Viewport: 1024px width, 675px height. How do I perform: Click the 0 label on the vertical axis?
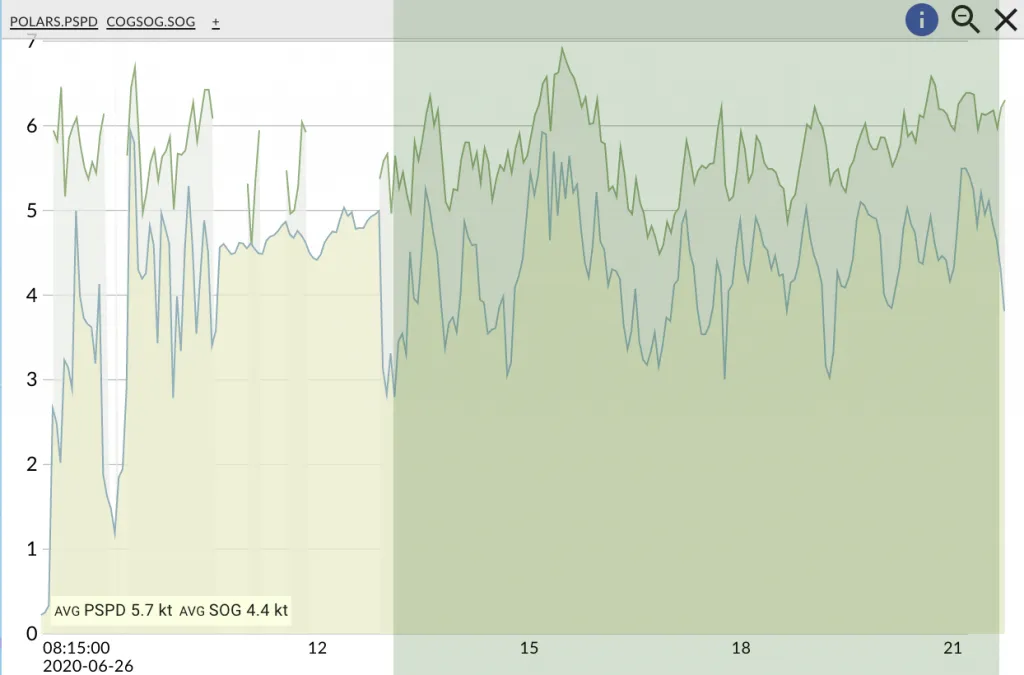32,633
